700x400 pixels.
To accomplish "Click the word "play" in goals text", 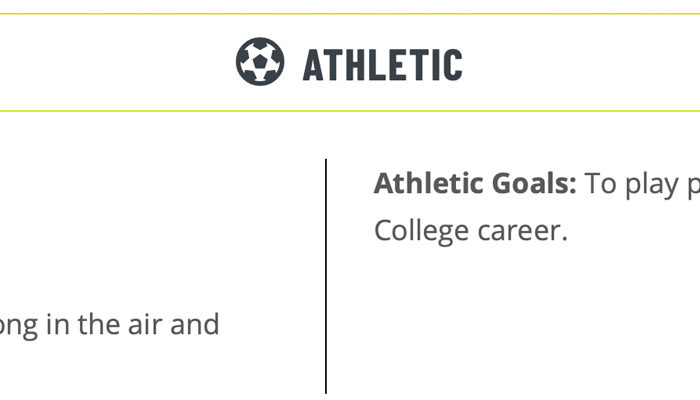I will pyautogui.click(x=651, y=185).
